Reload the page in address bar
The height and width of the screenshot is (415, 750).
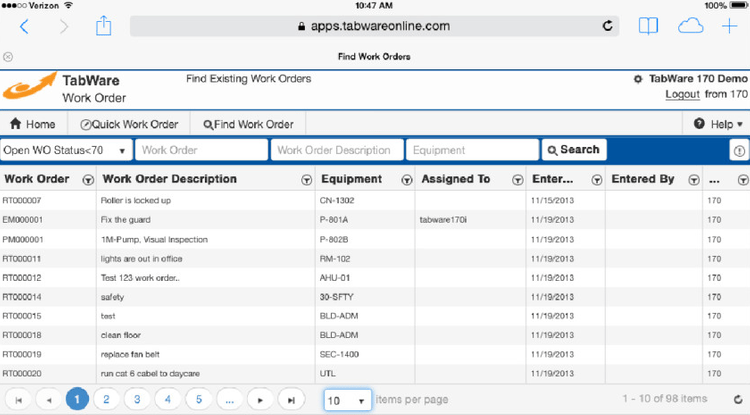tap(607, 26)
